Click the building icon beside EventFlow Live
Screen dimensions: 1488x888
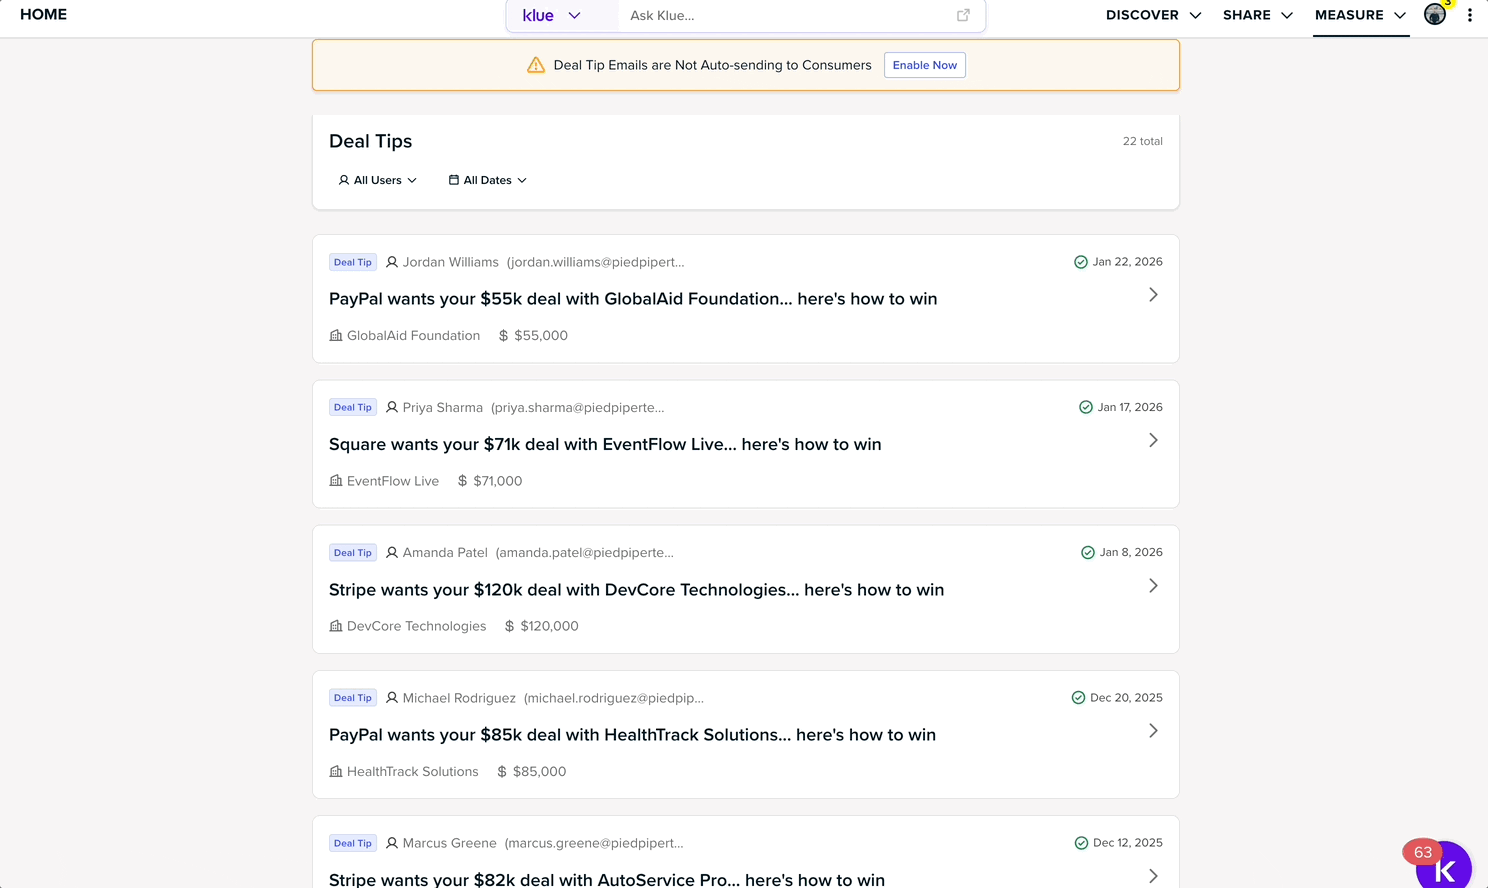pos(336,481)
